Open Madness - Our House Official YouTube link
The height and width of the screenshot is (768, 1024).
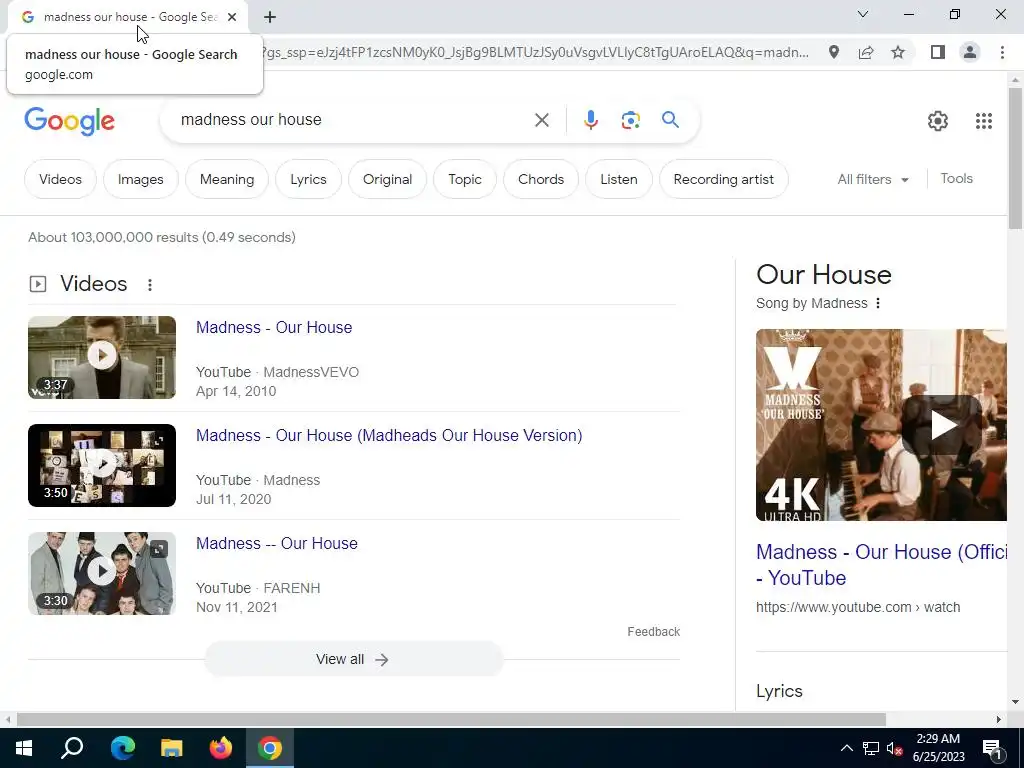881,565
